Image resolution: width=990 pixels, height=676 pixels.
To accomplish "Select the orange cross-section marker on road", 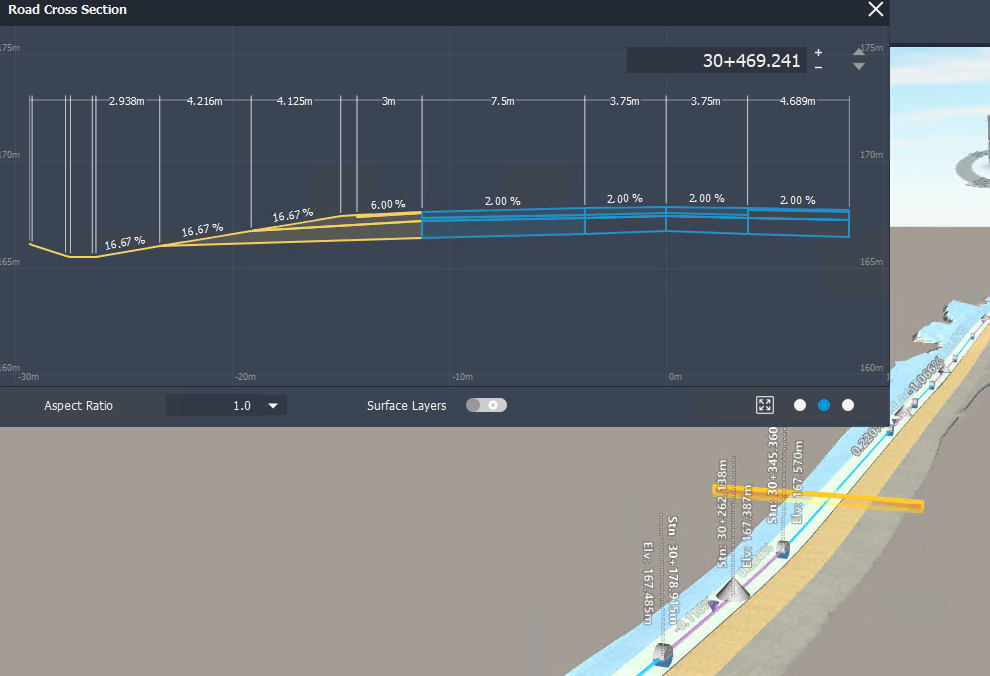I will click(818, 497).
